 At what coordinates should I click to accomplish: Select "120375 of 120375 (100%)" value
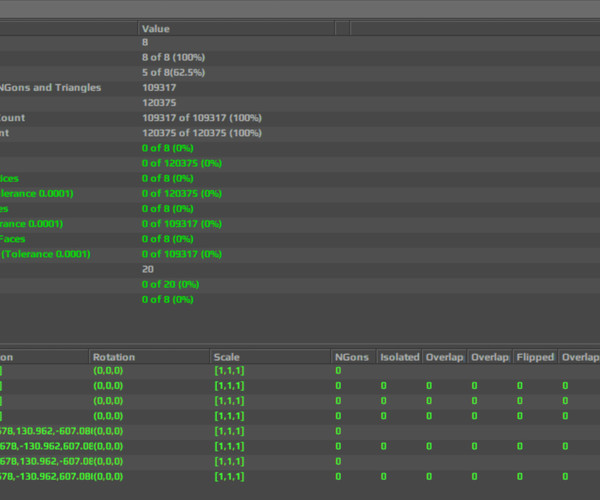click(202, 133)
